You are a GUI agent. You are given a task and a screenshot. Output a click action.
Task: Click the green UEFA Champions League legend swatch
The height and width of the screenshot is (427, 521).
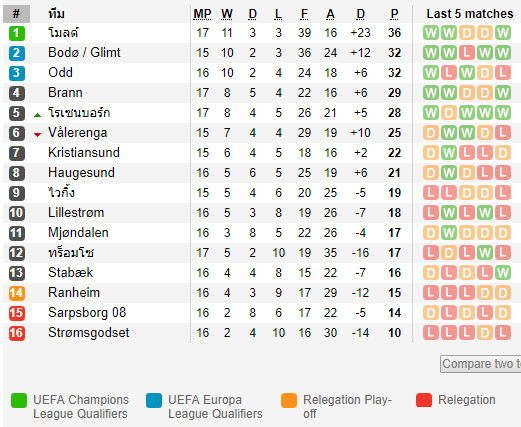19,400
